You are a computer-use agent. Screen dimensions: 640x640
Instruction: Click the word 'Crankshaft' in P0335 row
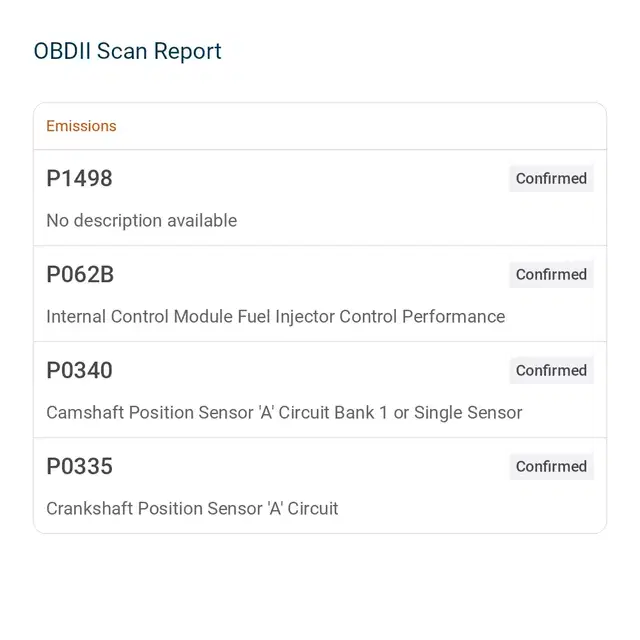point(89,509)
